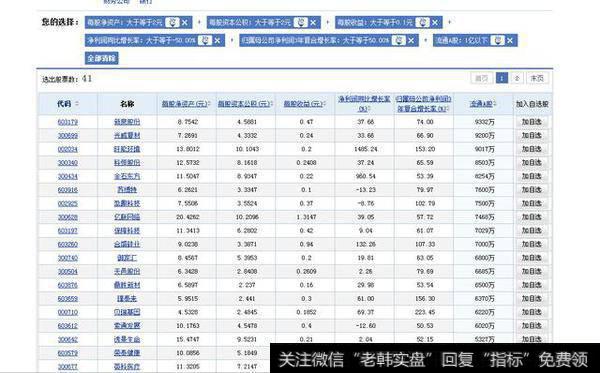Image resolution: width=600 pixels, height=373 pixels.
Task: Add stock 002925 to watchlist 加自选
Action: pyautogui.click(x=532, y=204)
